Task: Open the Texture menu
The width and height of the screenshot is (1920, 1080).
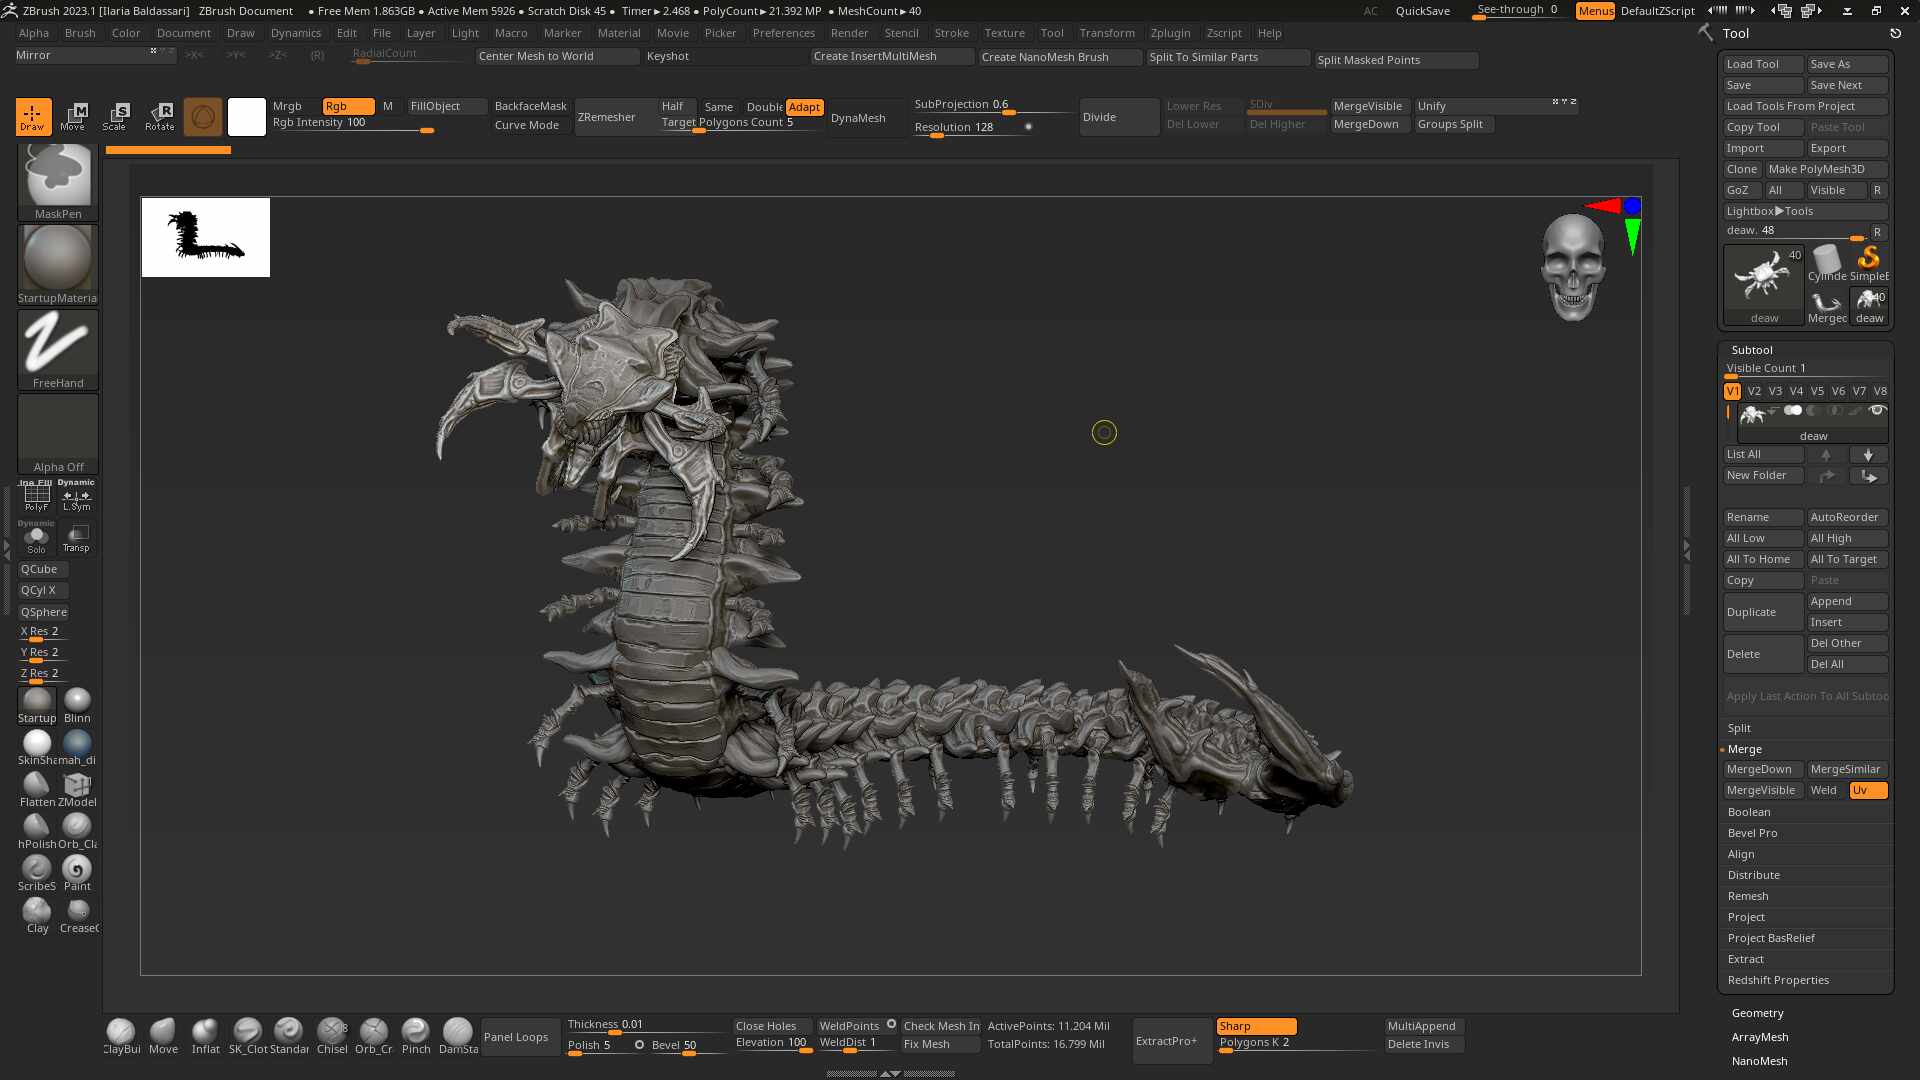Action: pos(1004,33)
